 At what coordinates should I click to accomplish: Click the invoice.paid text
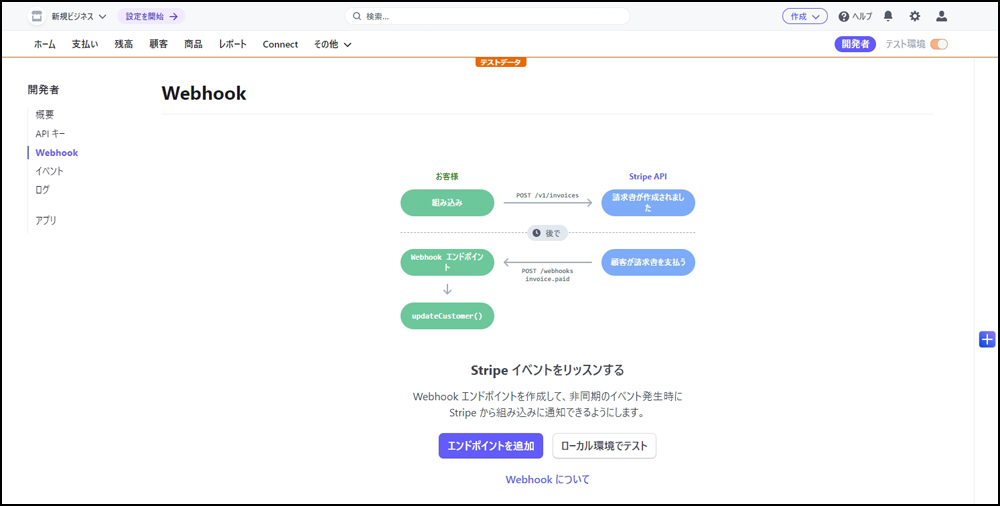tap(547, 279)
